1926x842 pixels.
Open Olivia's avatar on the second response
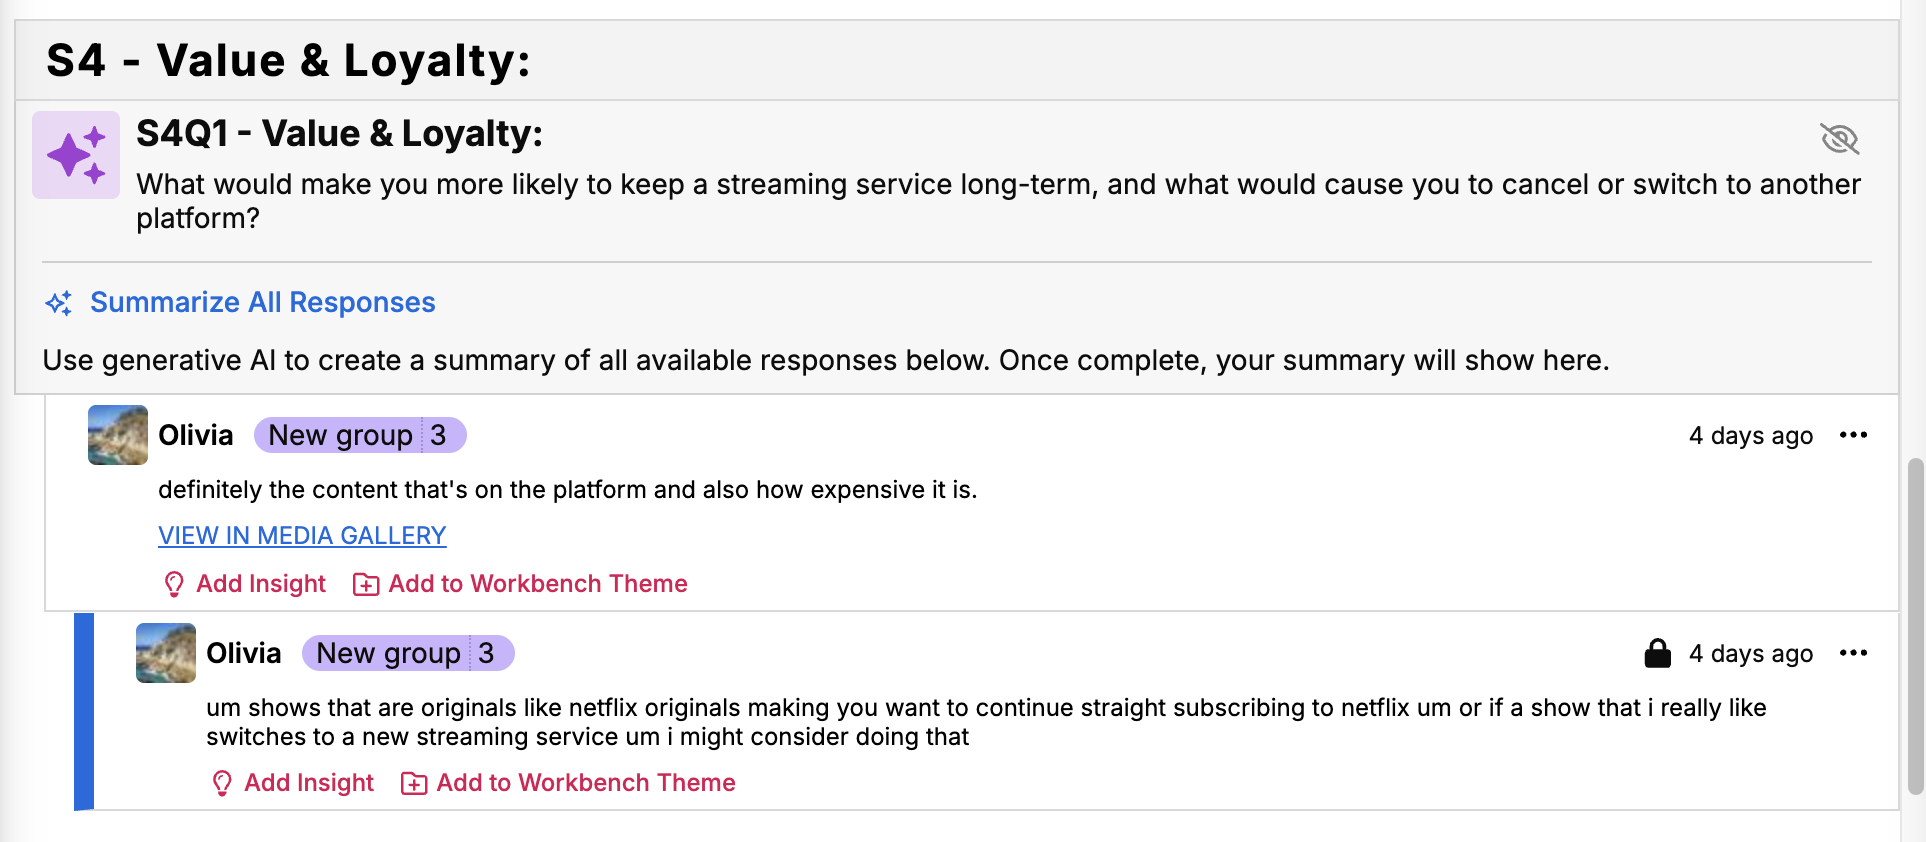[x=166, y=653]
